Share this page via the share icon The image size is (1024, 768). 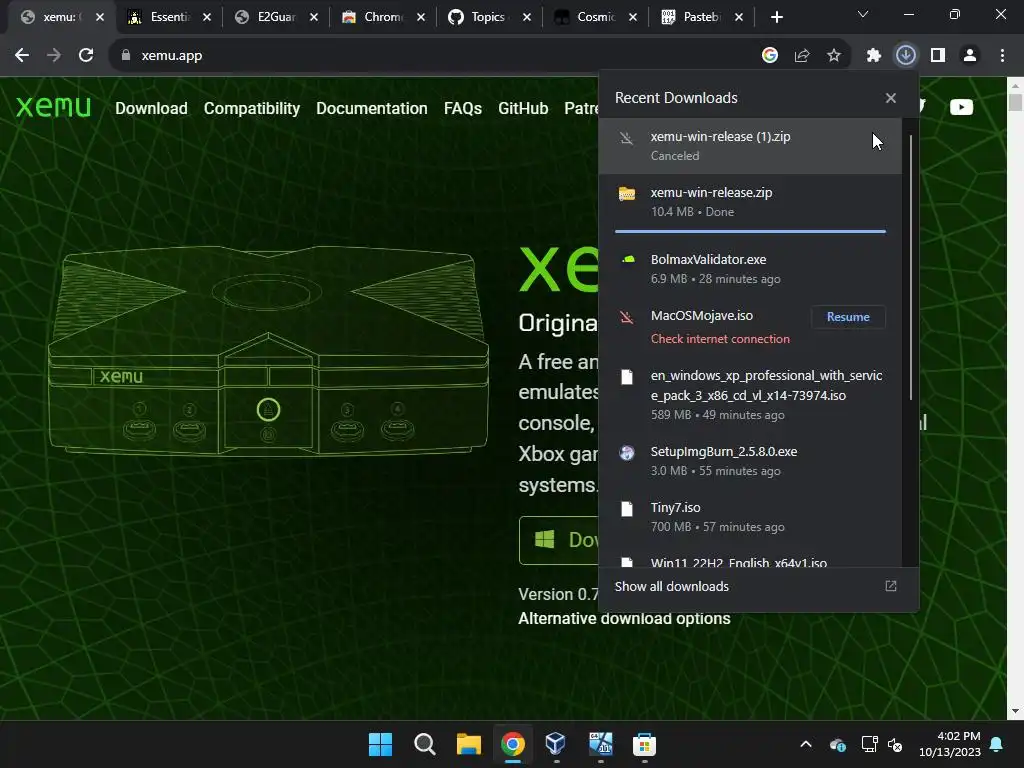point(802,56)
